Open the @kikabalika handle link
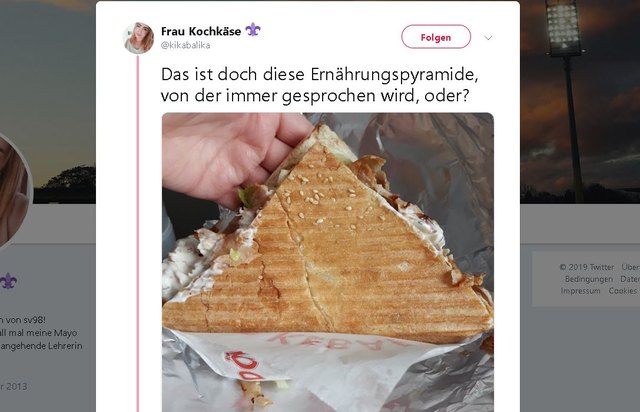 (x=186, y=45)
